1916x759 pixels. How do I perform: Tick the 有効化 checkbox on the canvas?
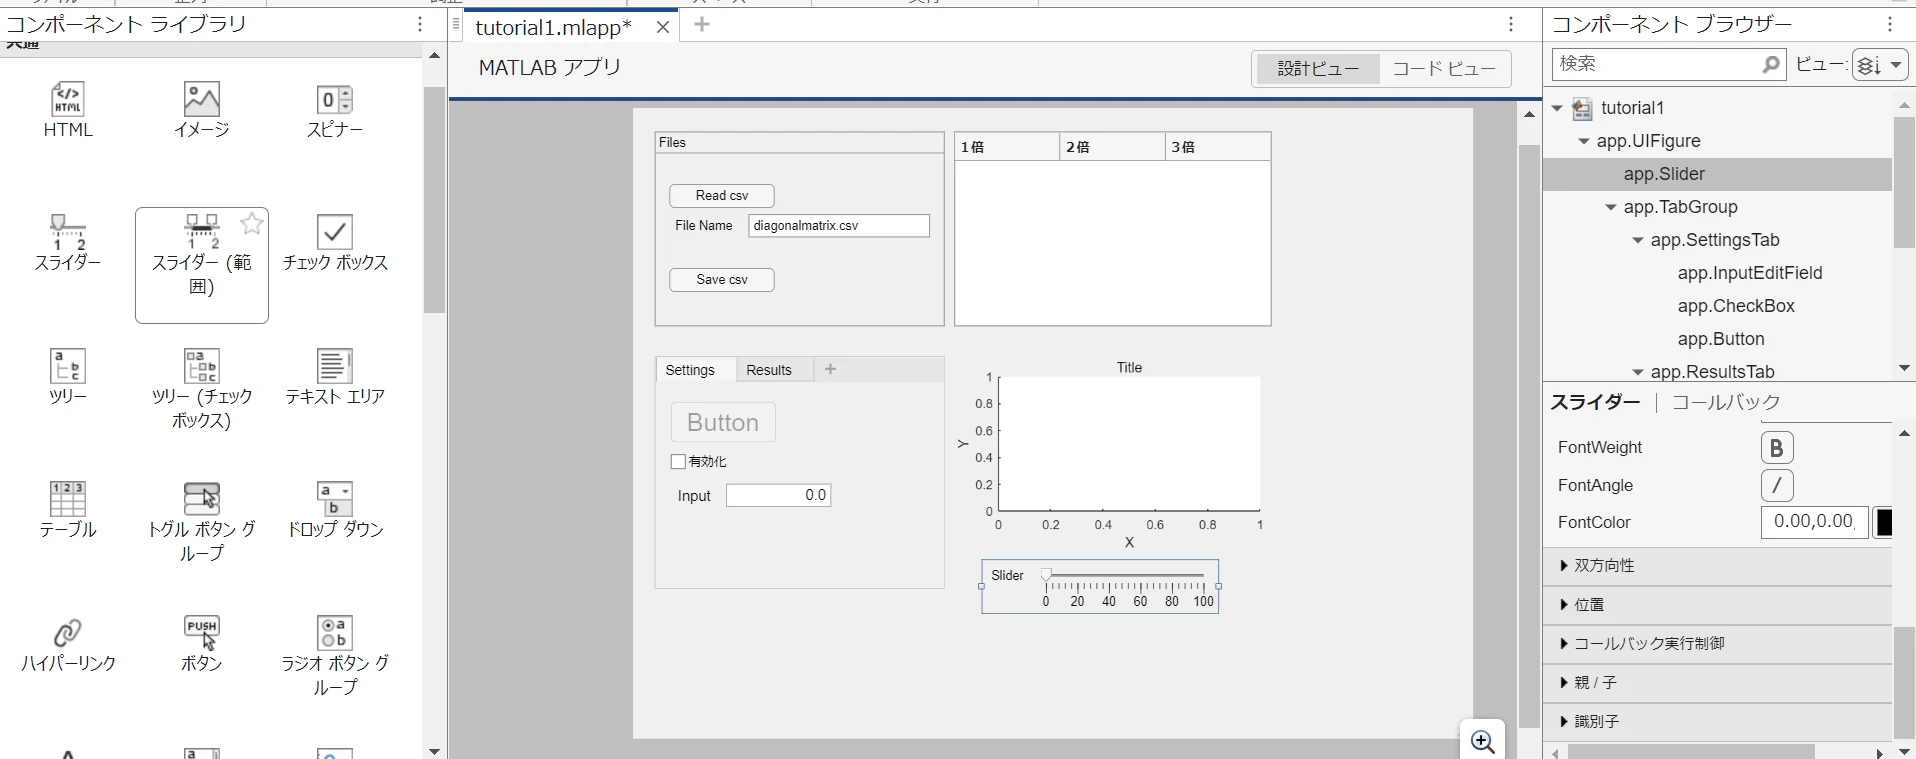click(678, 462)
